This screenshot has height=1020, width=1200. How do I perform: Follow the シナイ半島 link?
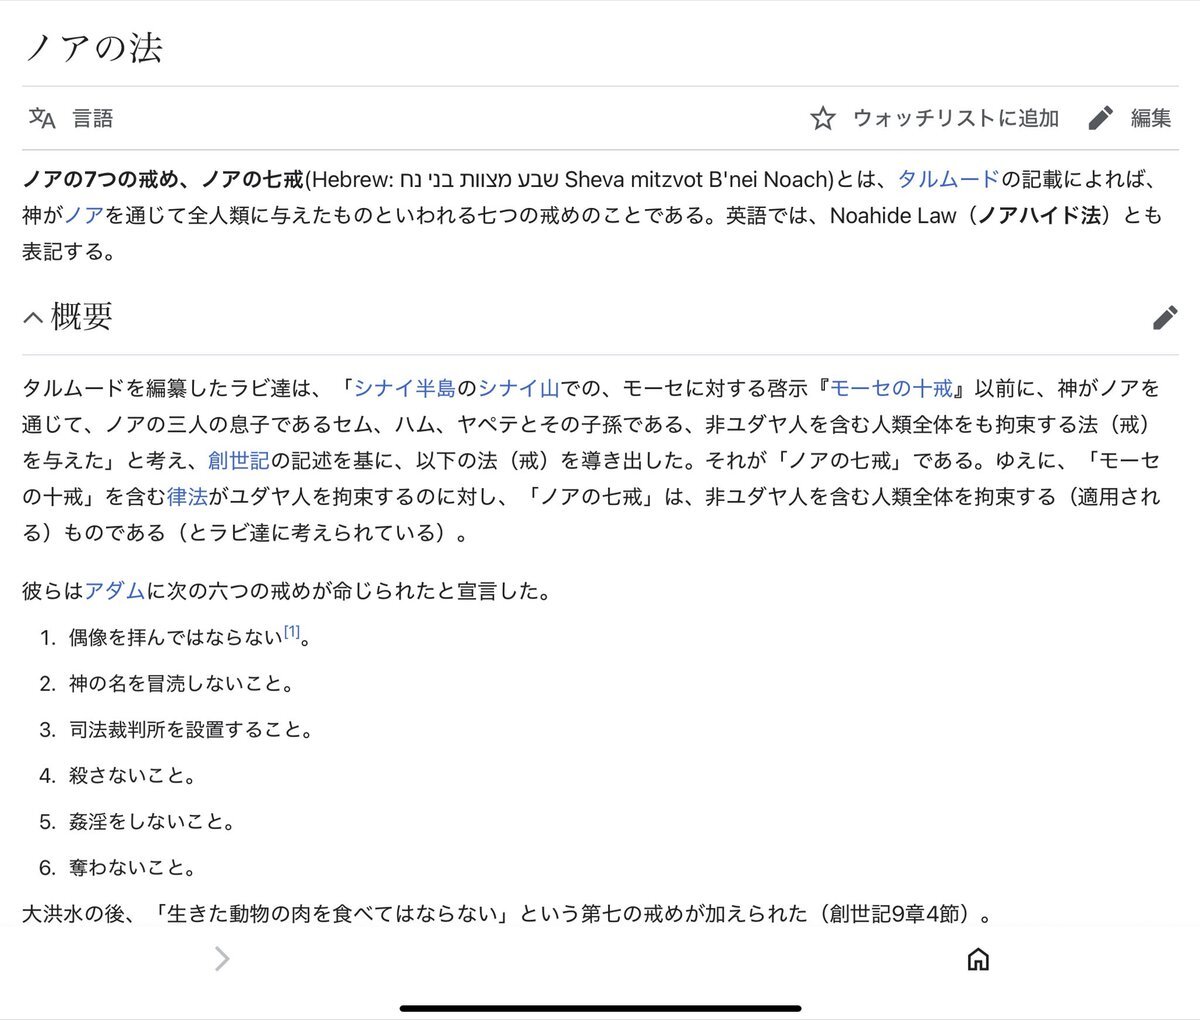tap(405, 388)
